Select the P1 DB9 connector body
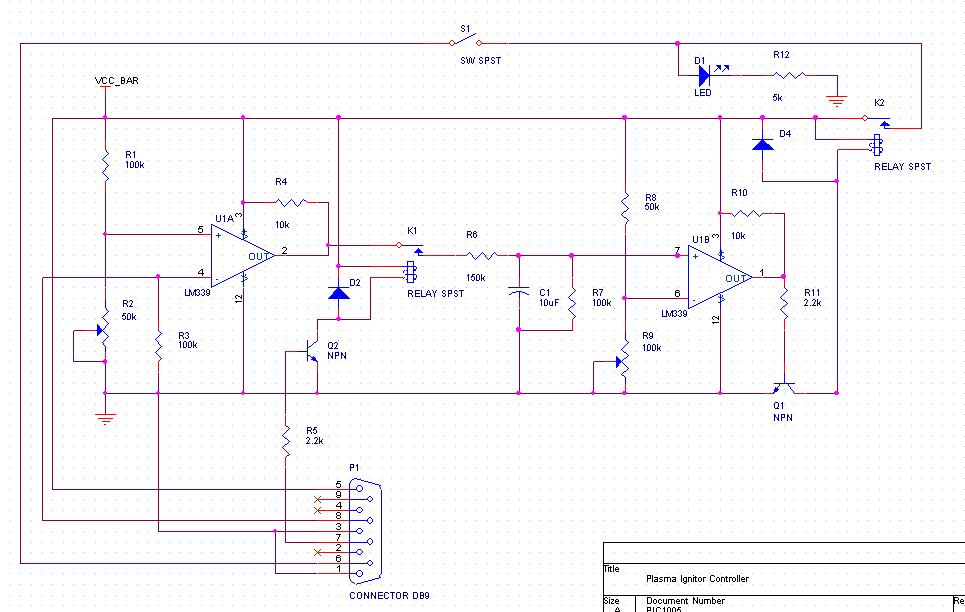Viewport: 965px width, 612px height. [365, 531]
